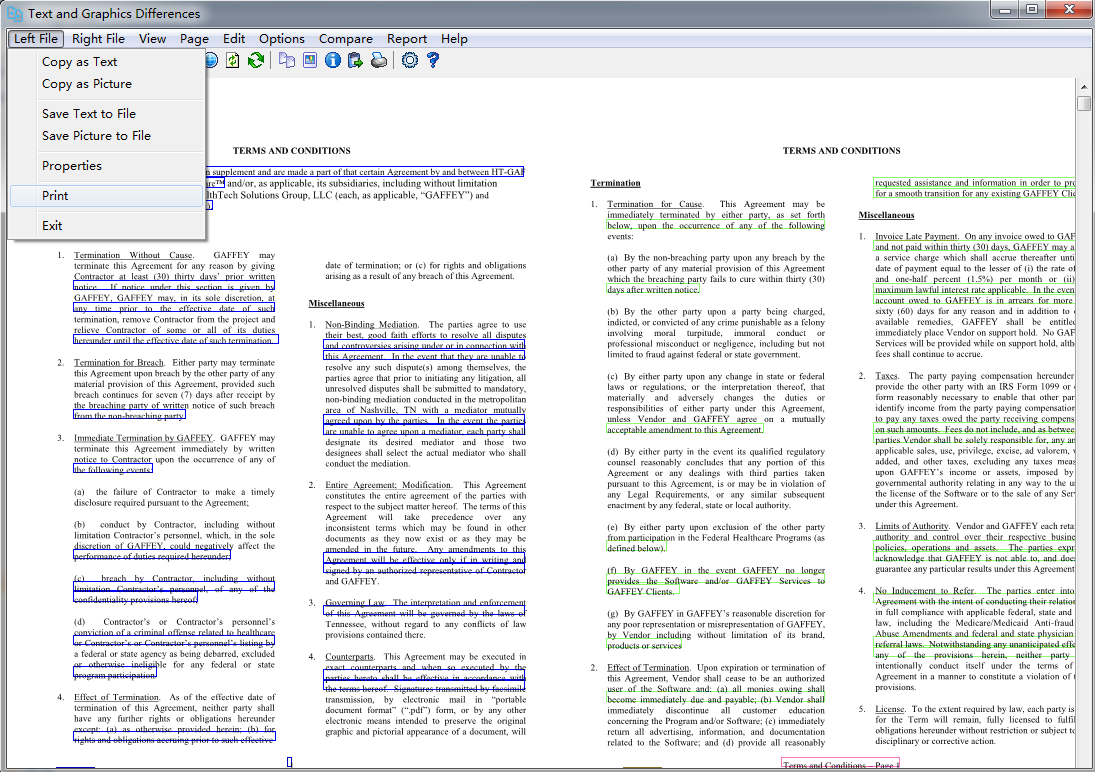Screen dimensions: 1095x772
Task: Click left document 'Effect of Termination' heading
Action: coord(116,697)
